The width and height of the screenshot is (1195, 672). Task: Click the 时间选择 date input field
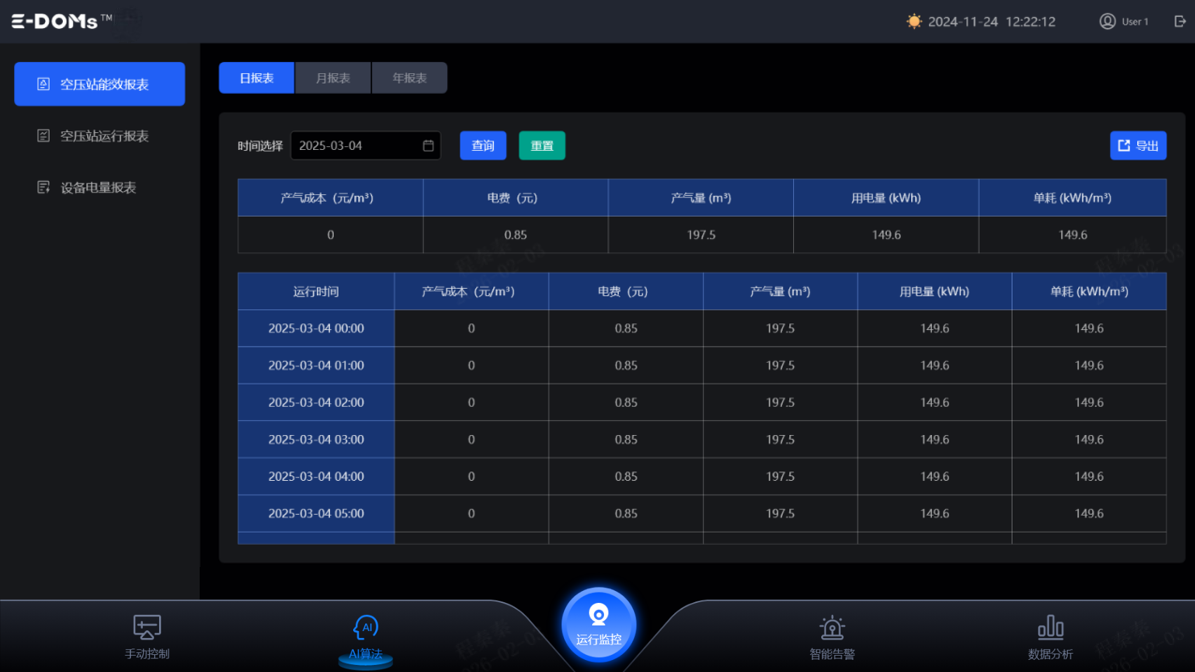(357, 146)
